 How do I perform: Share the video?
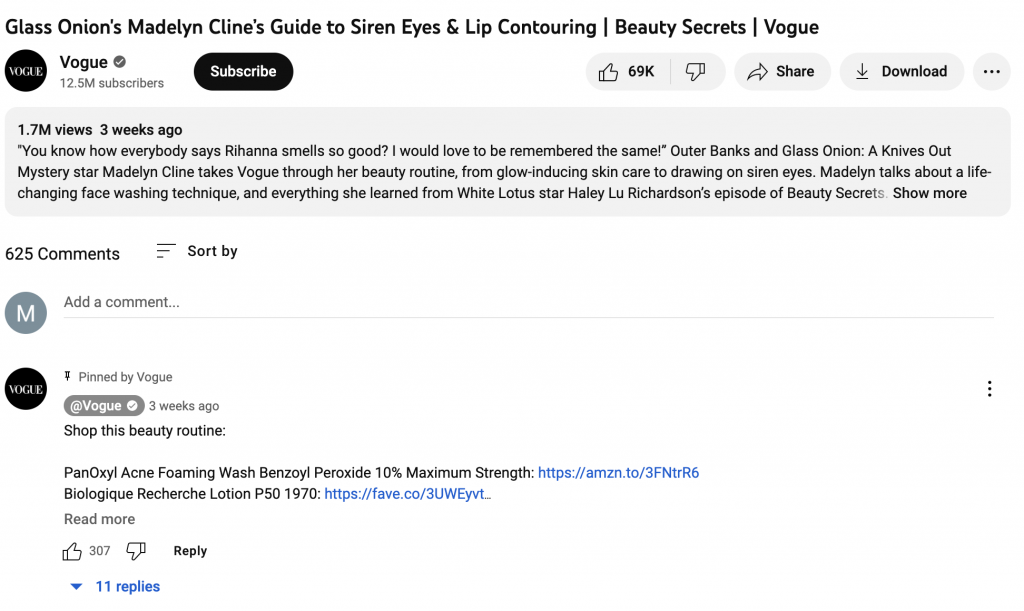click(x=782, y=71)
